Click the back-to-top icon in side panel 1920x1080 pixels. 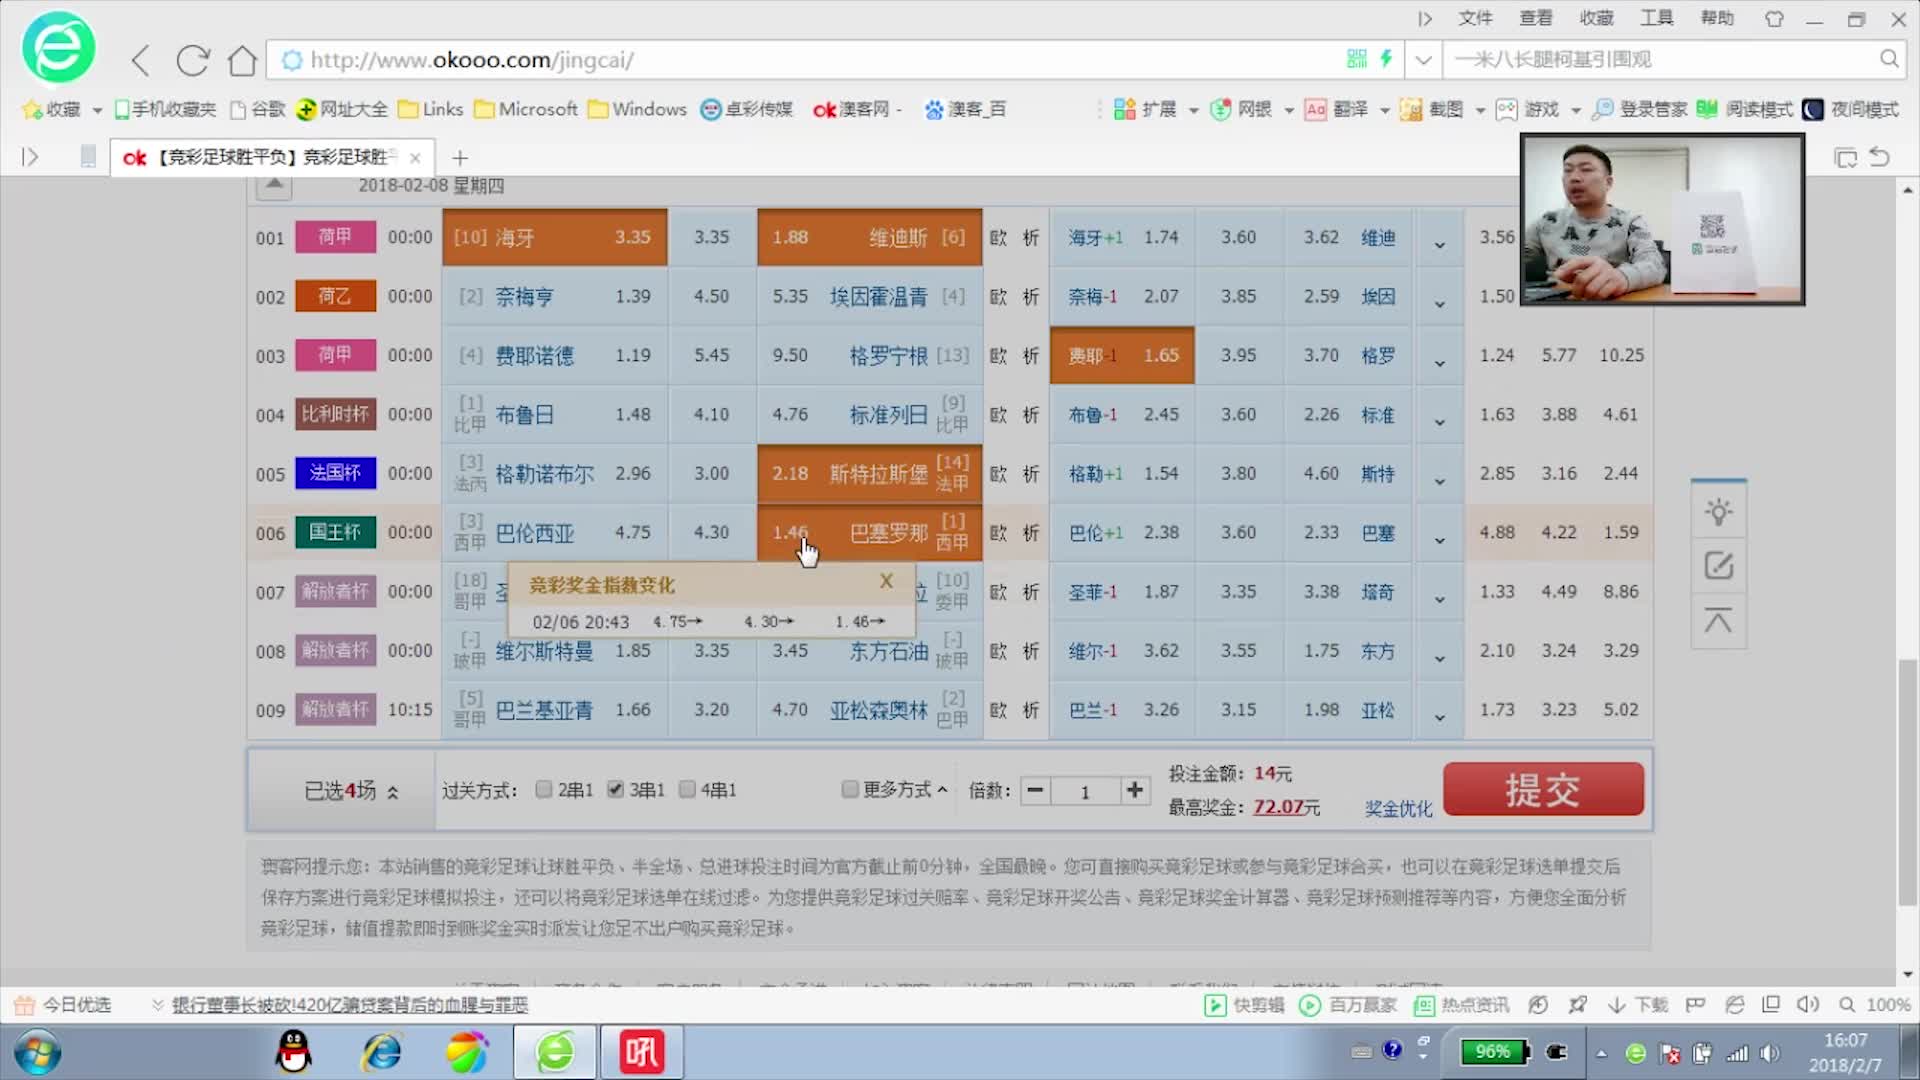coord(1718,620)
